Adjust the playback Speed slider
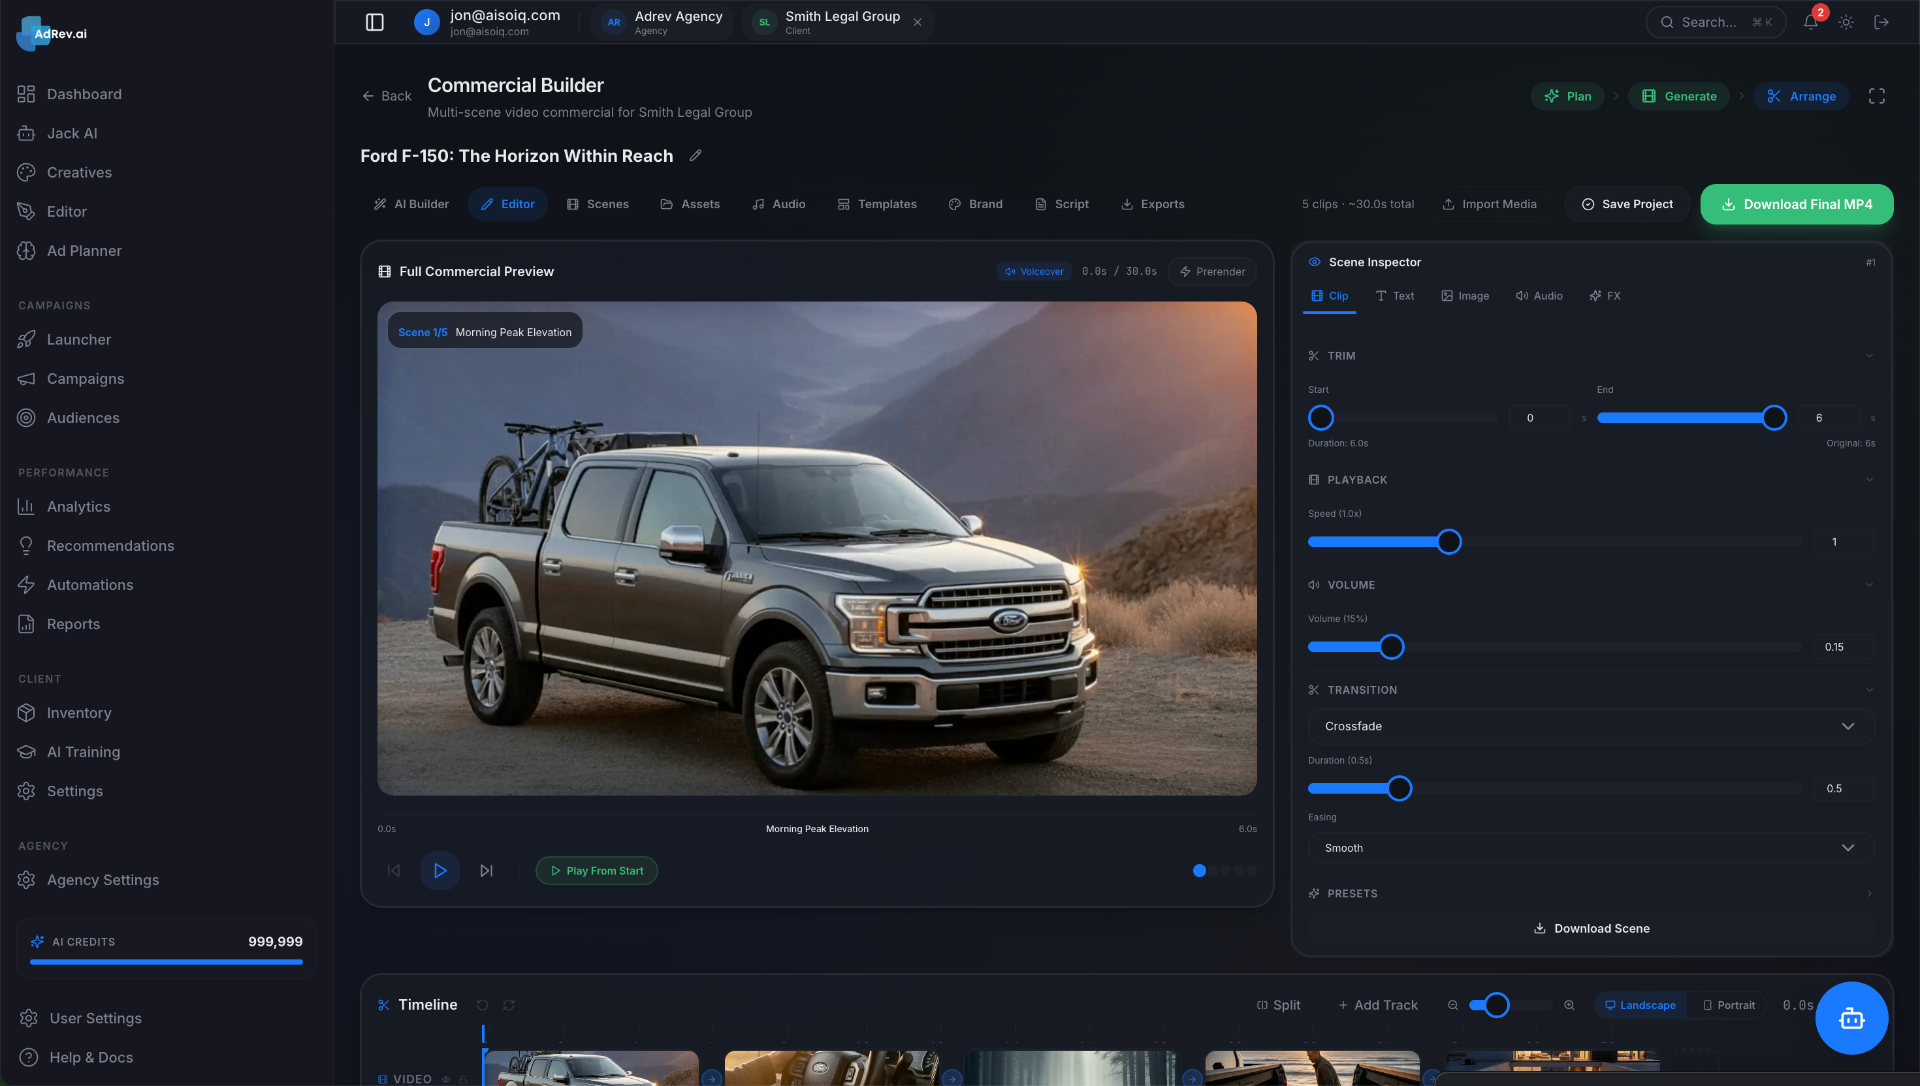The image size is (1920, 1086). click(1449, 541)
